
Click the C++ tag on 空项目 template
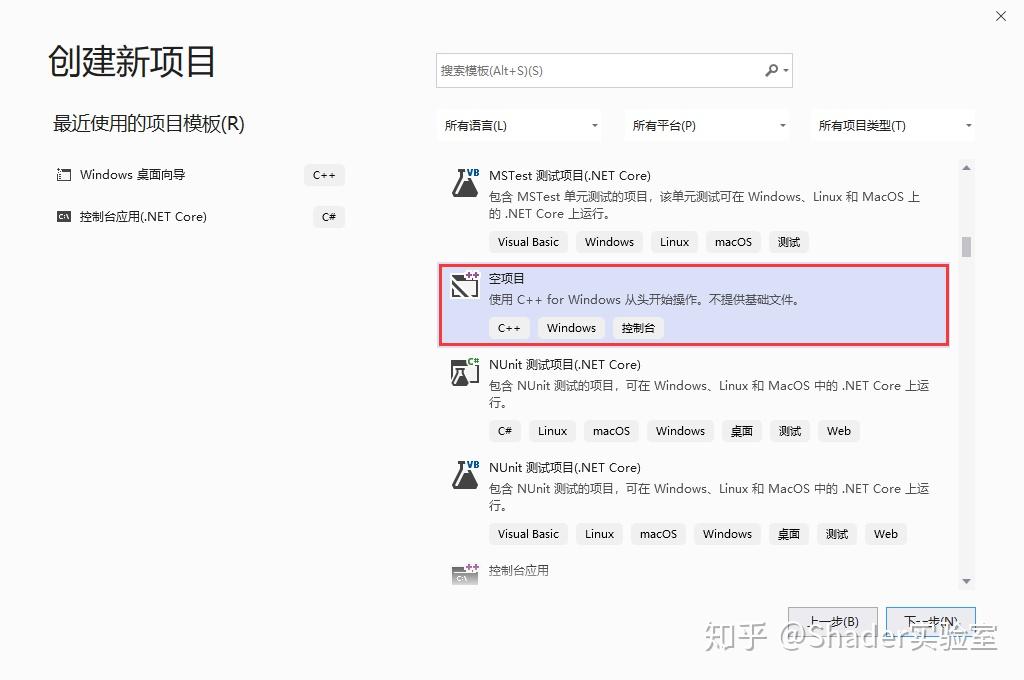tap(509, 327)
